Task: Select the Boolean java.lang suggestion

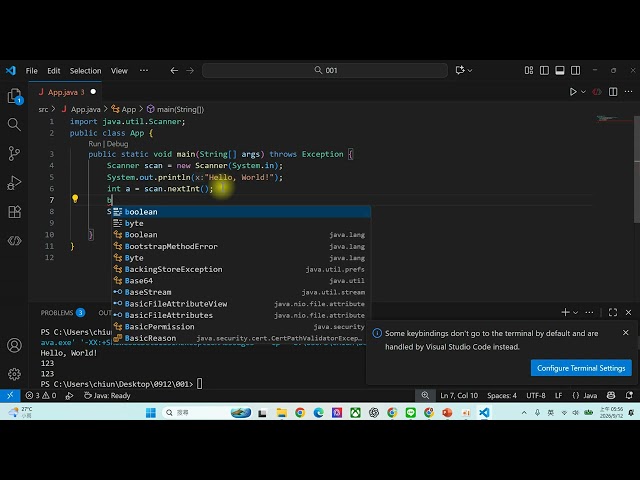Action: point(241,235)
